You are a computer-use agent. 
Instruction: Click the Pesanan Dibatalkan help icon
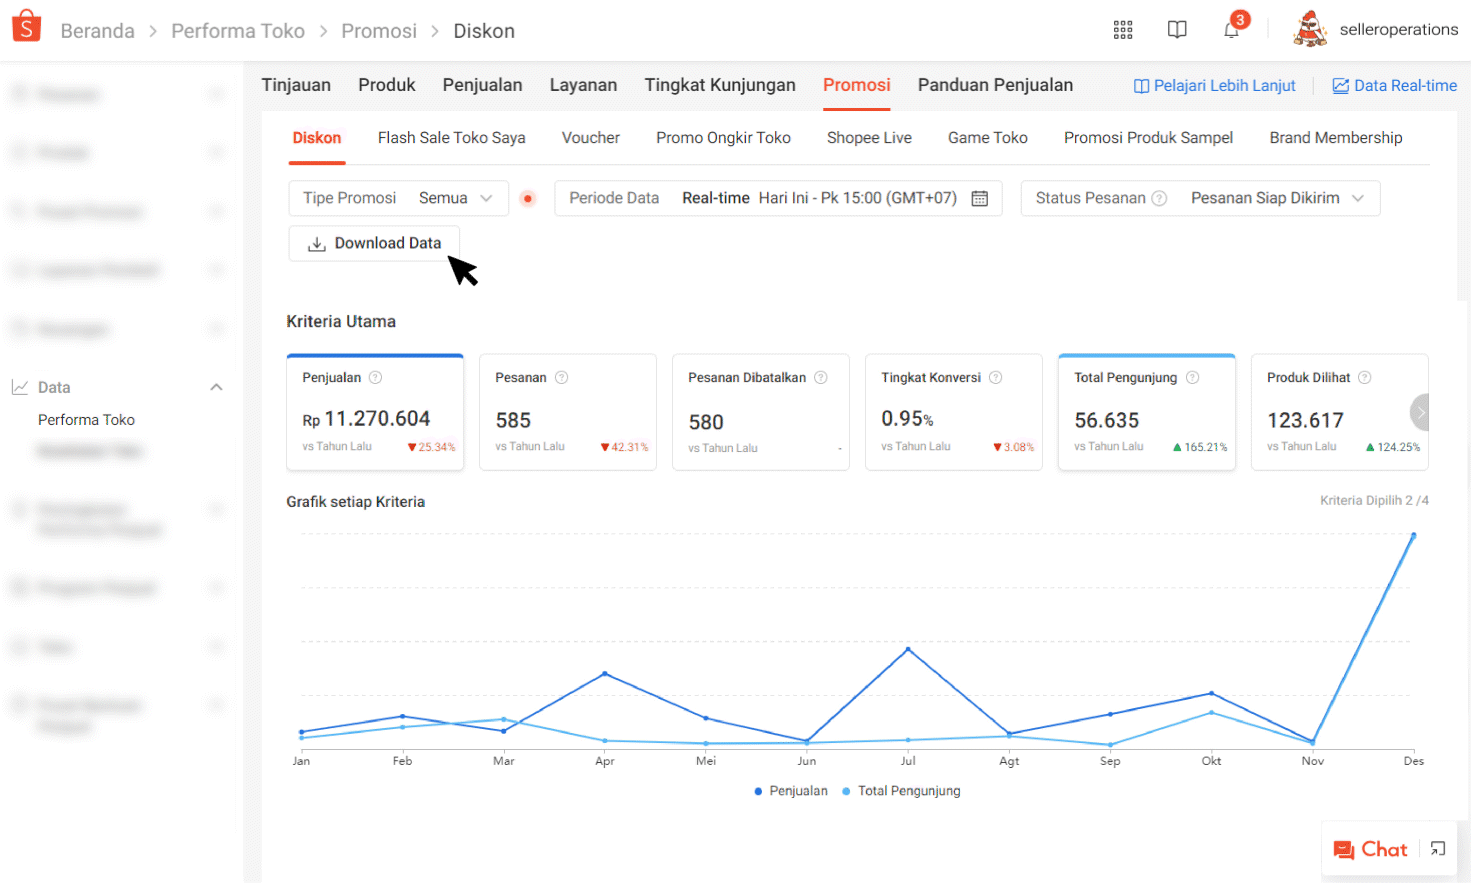820,377
